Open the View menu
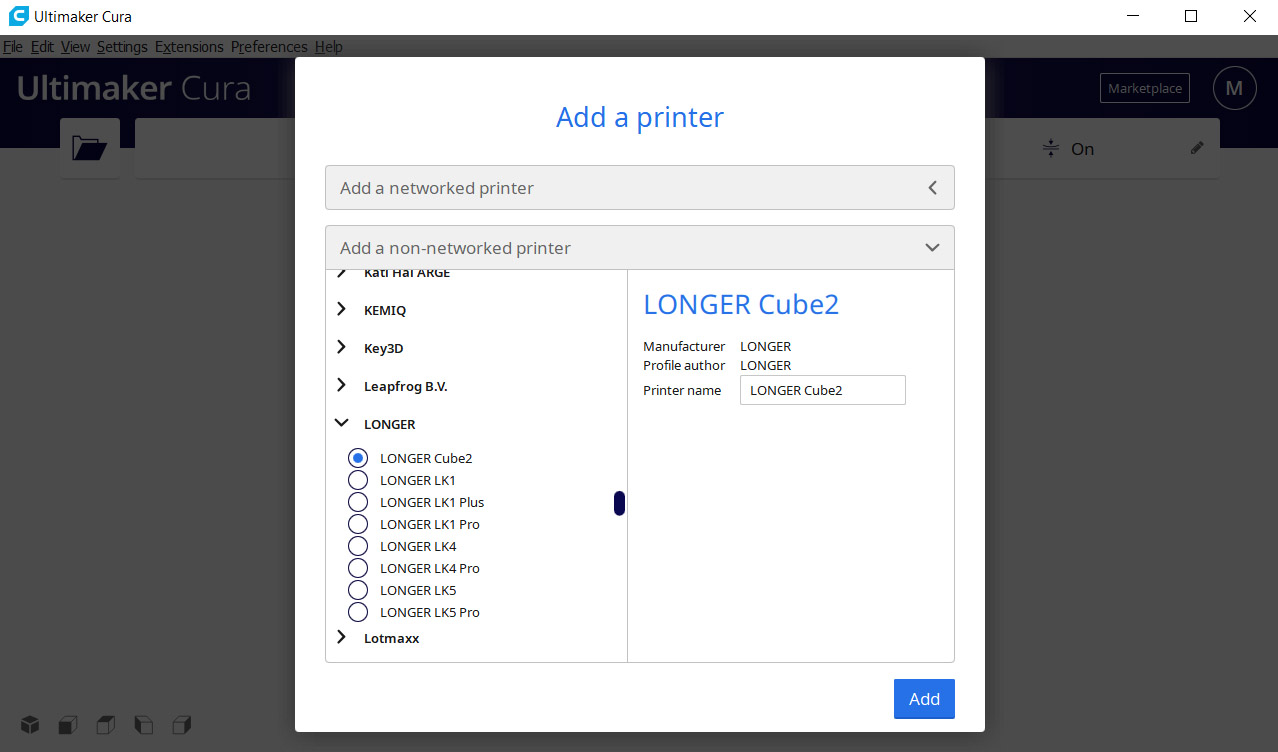The width and height of the screenshot is (1278, 752). [75, 47]
